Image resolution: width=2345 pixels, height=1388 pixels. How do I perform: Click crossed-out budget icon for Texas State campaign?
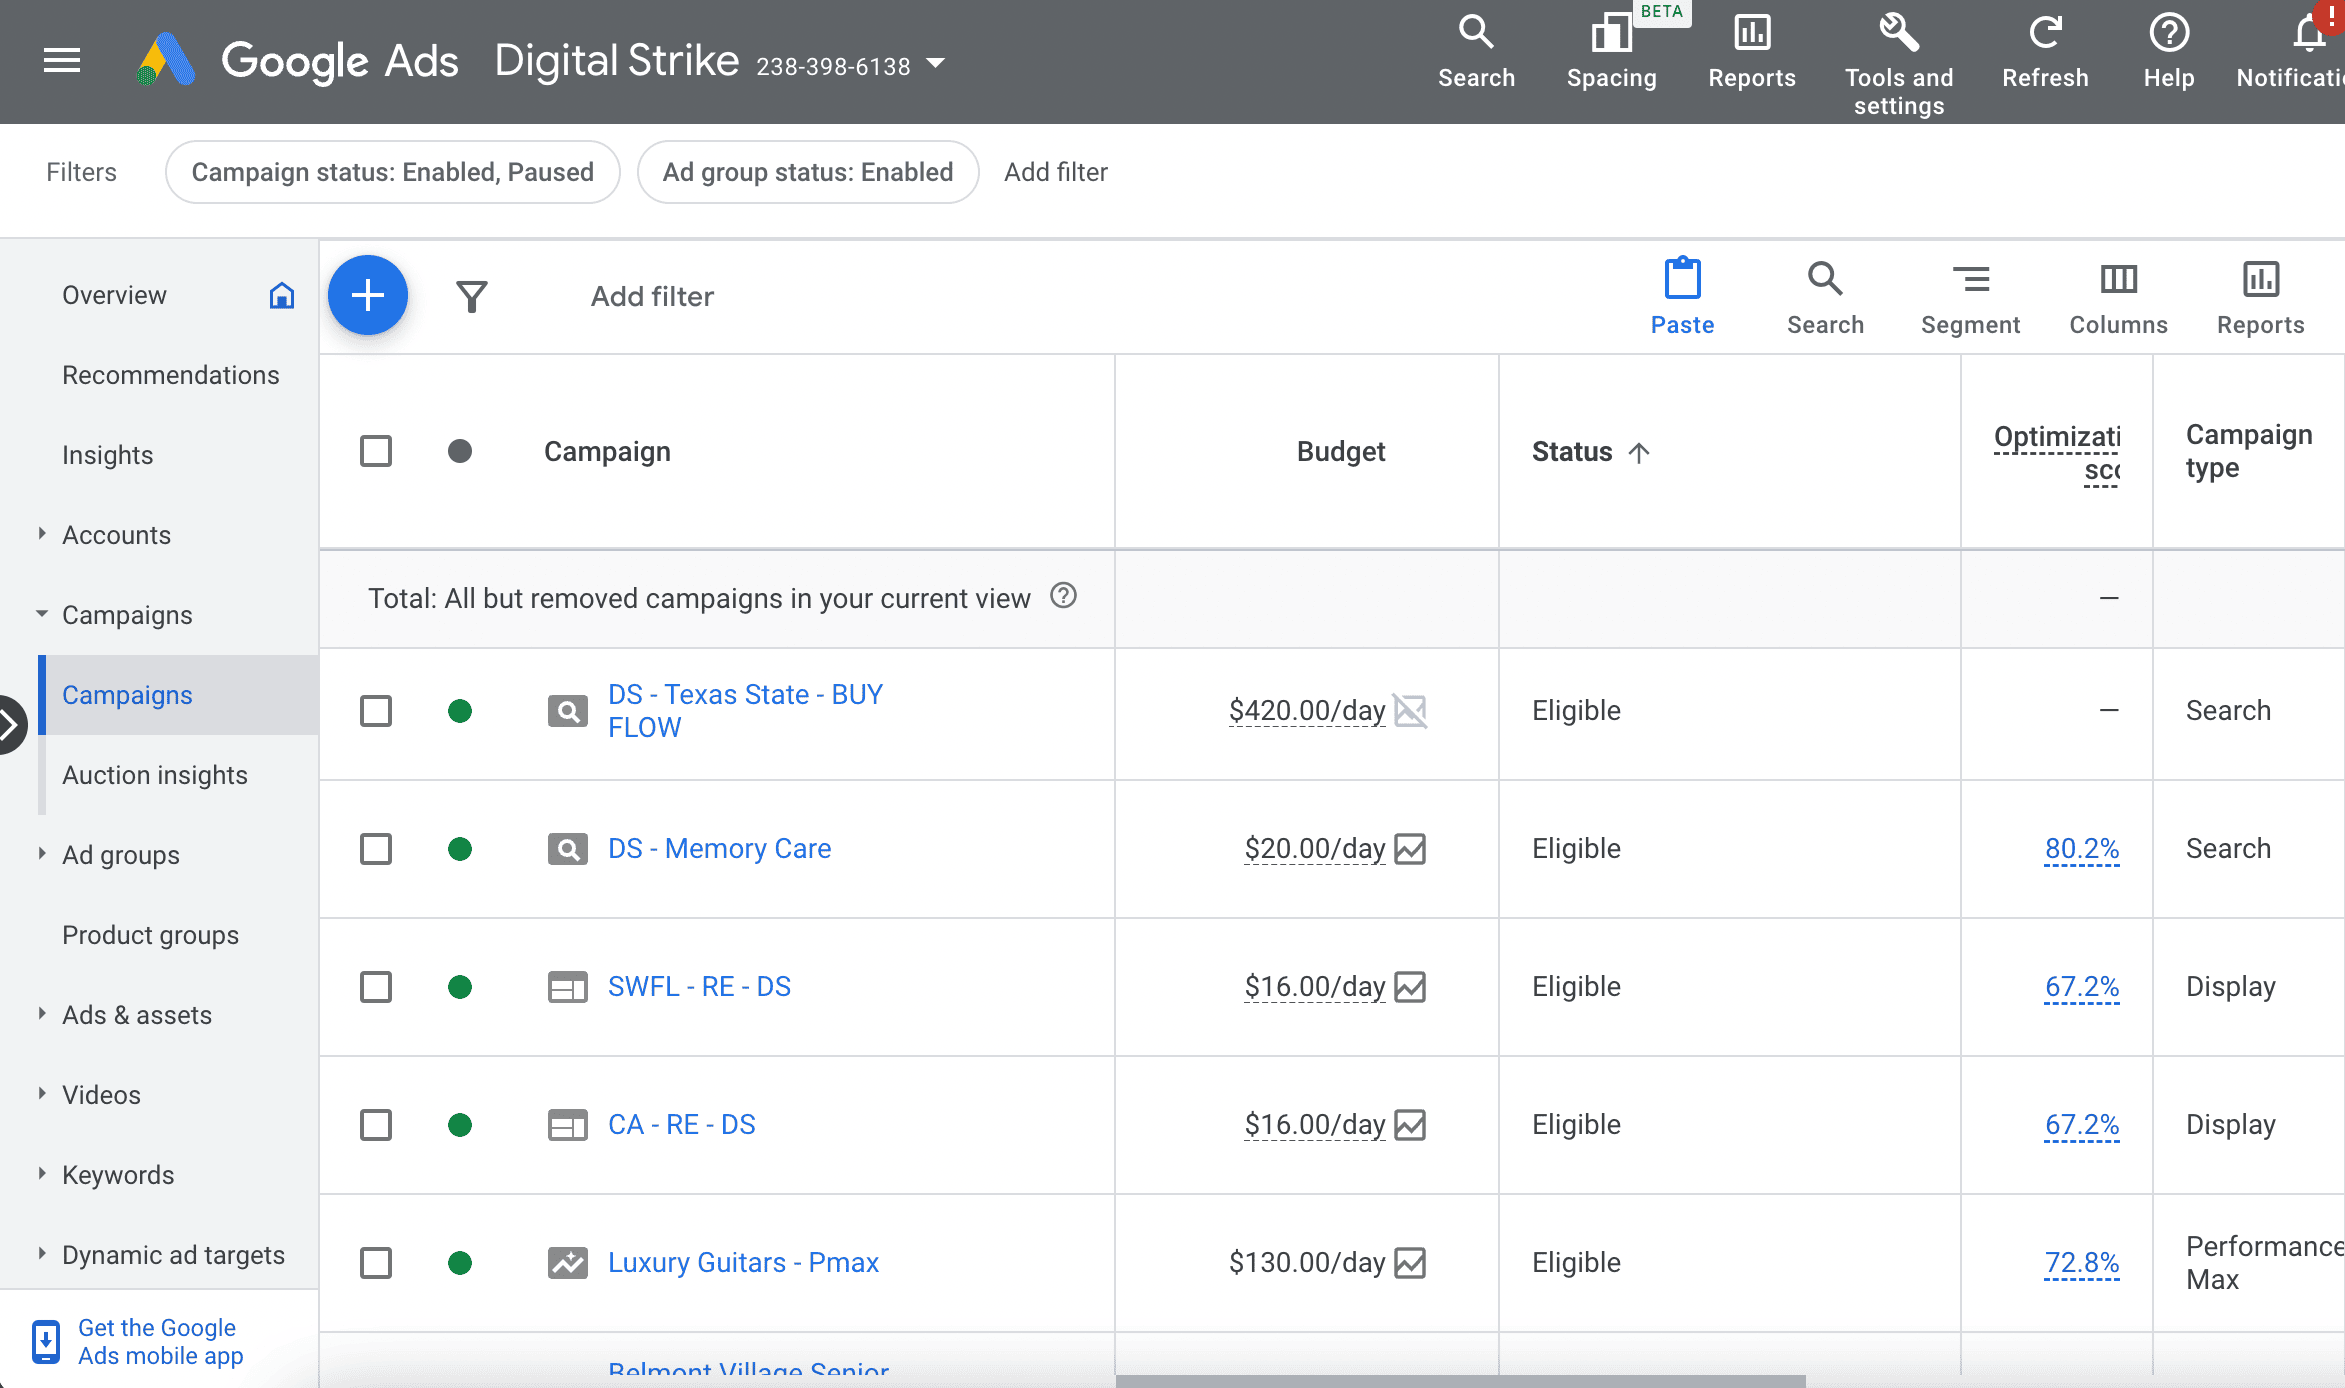[x=1410, y=711]
